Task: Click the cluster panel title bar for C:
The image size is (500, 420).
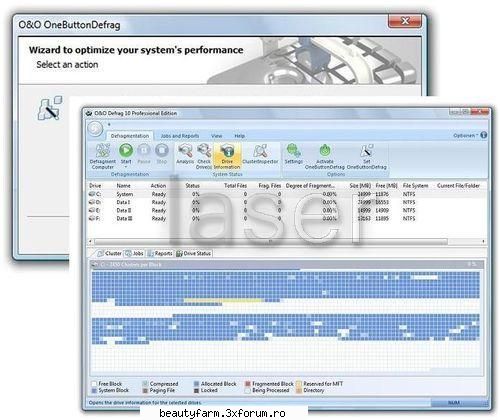Action: (x=287, y=265)
